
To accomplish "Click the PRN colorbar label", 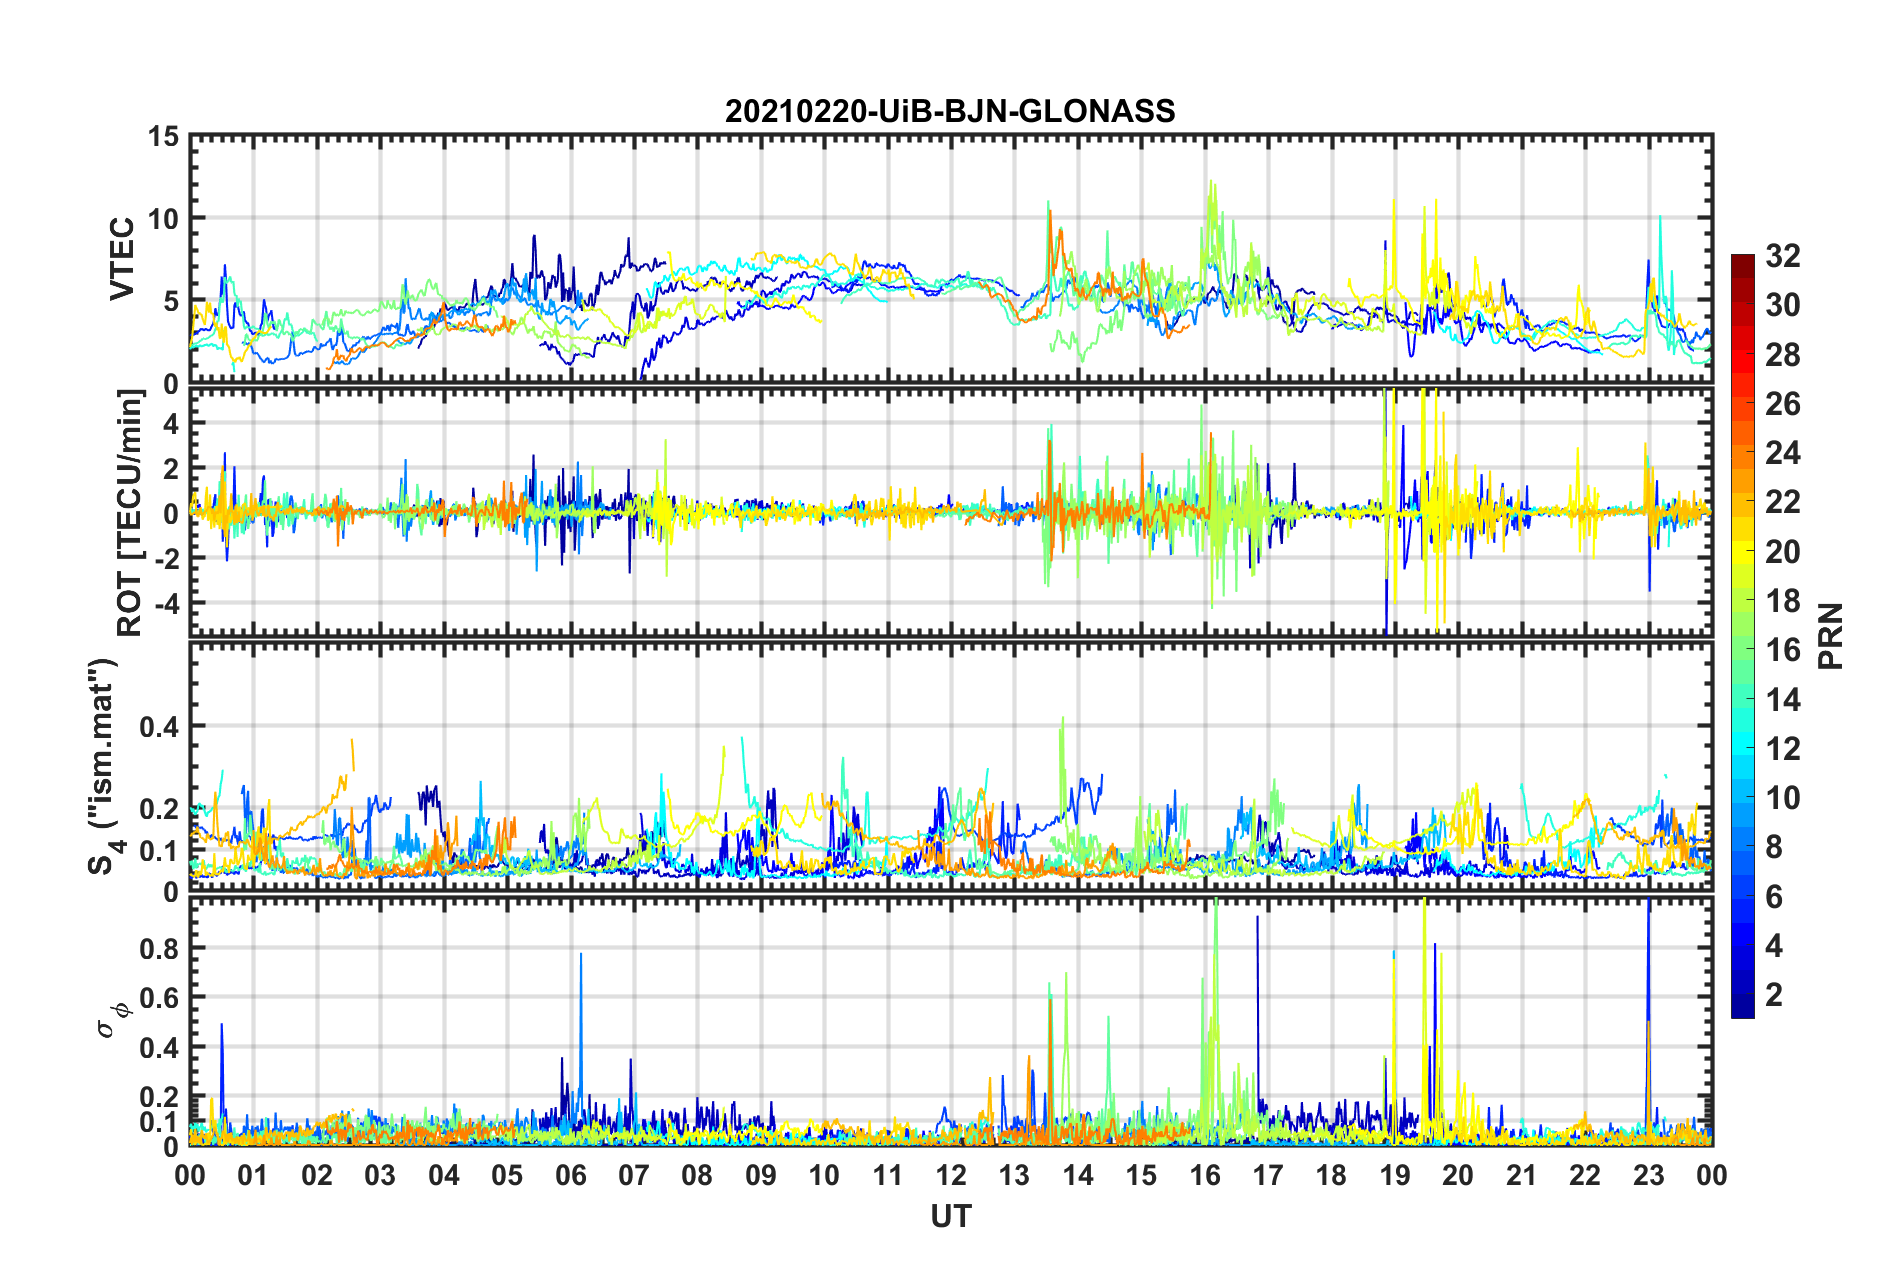I will (x=1830, y=636).
